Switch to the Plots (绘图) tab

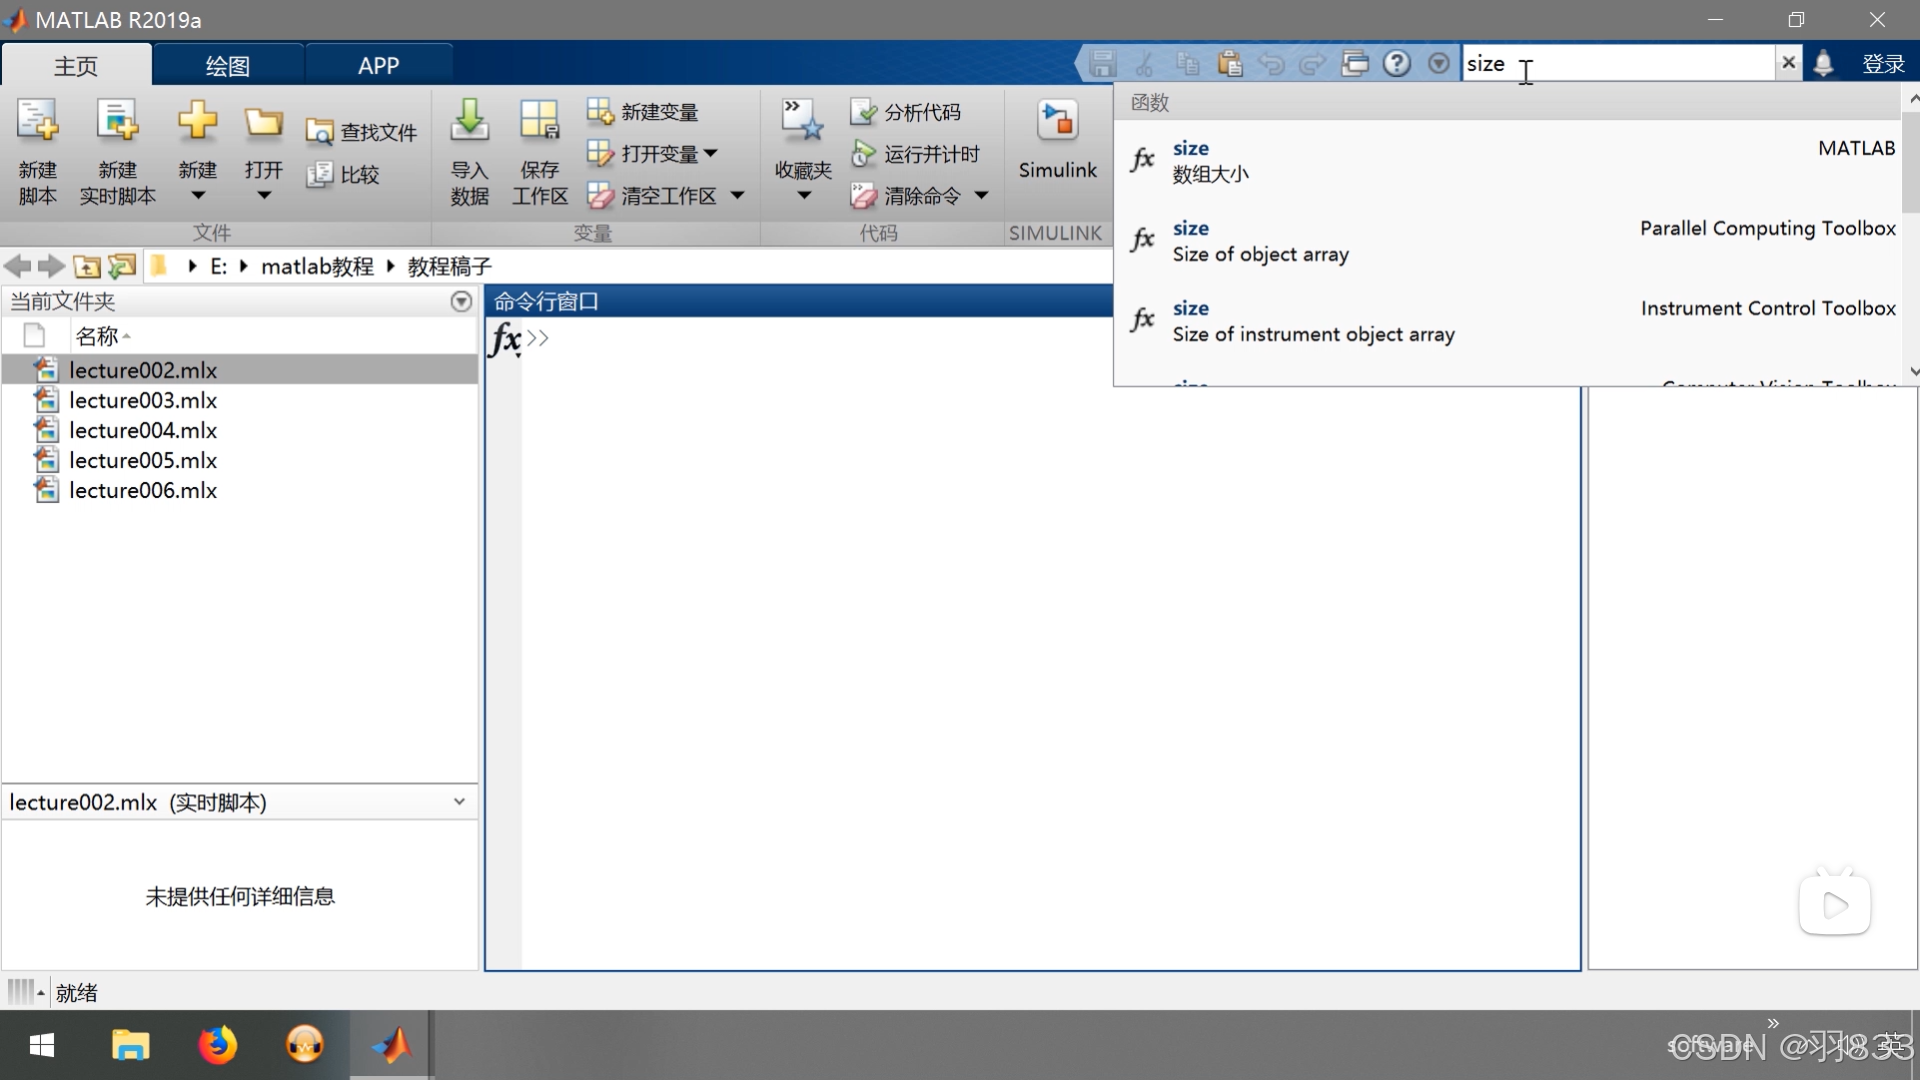click(227, 66)
